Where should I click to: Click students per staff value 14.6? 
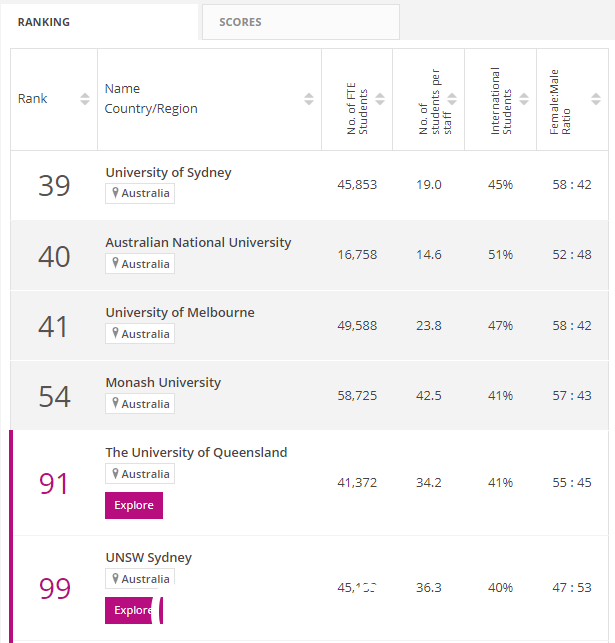[429, 255]
